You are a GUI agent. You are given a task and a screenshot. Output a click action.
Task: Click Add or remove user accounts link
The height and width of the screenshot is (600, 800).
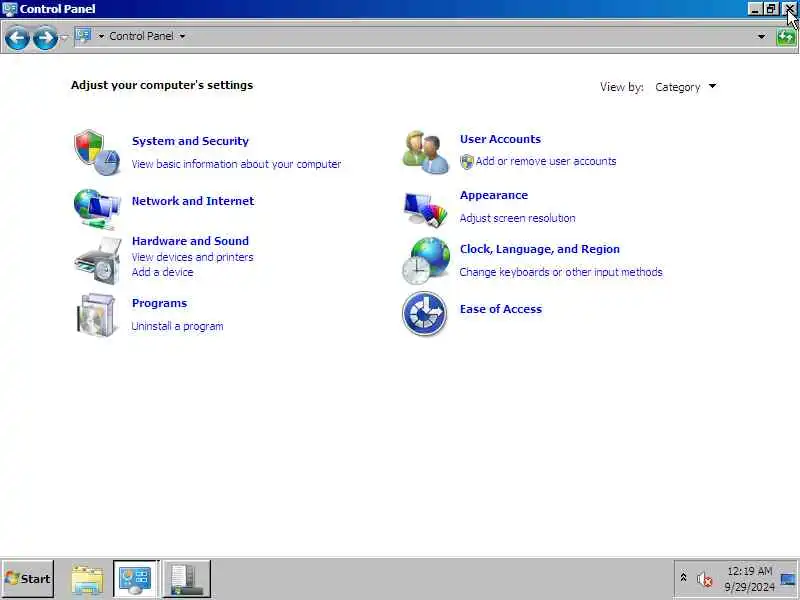tap(546, 161)
